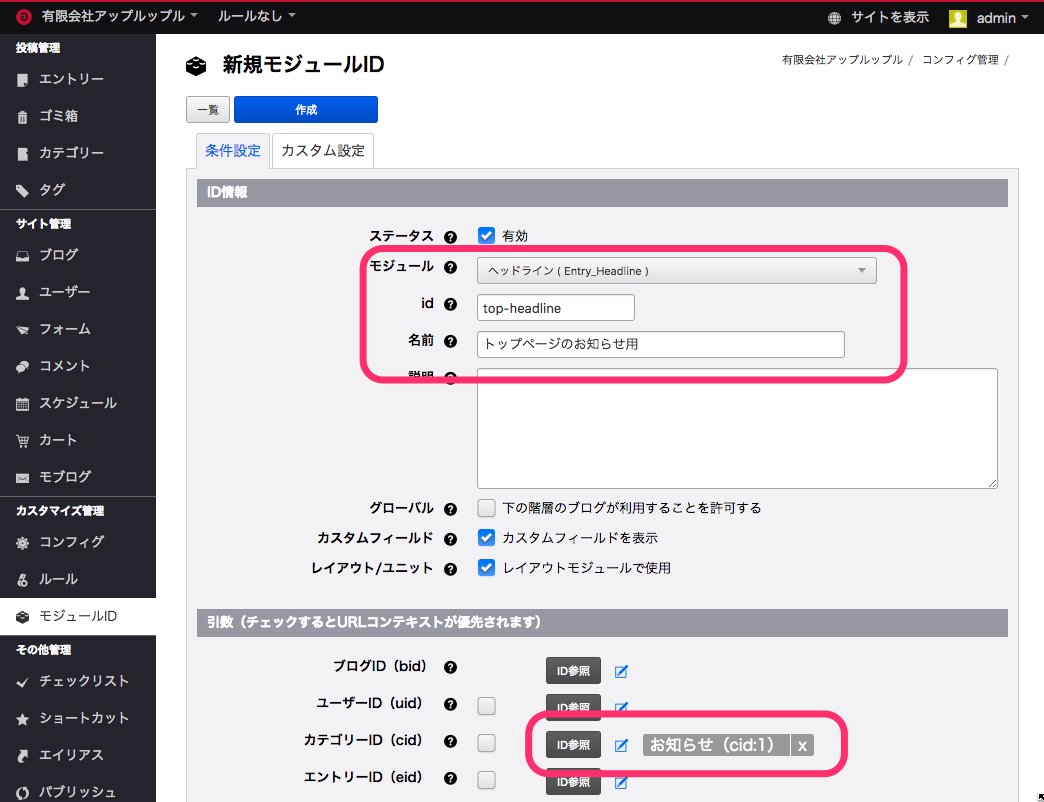
Task: Click the help icon next to グローバル
Action: coord(450,509)
